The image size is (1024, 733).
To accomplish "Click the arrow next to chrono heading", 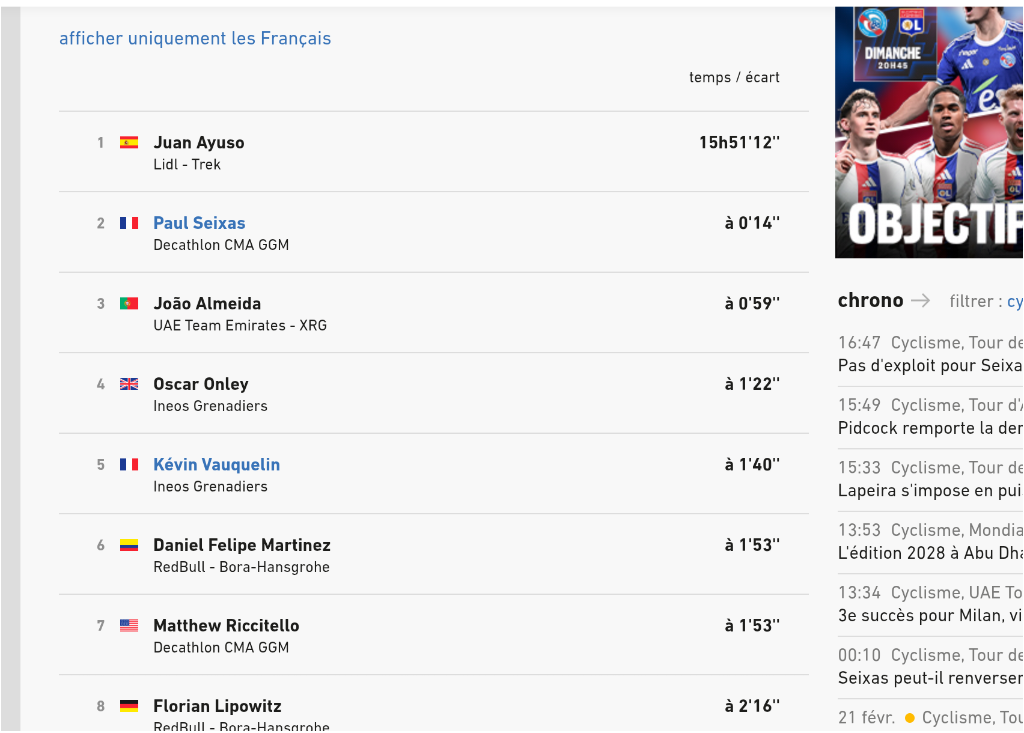I will point(920,301).
